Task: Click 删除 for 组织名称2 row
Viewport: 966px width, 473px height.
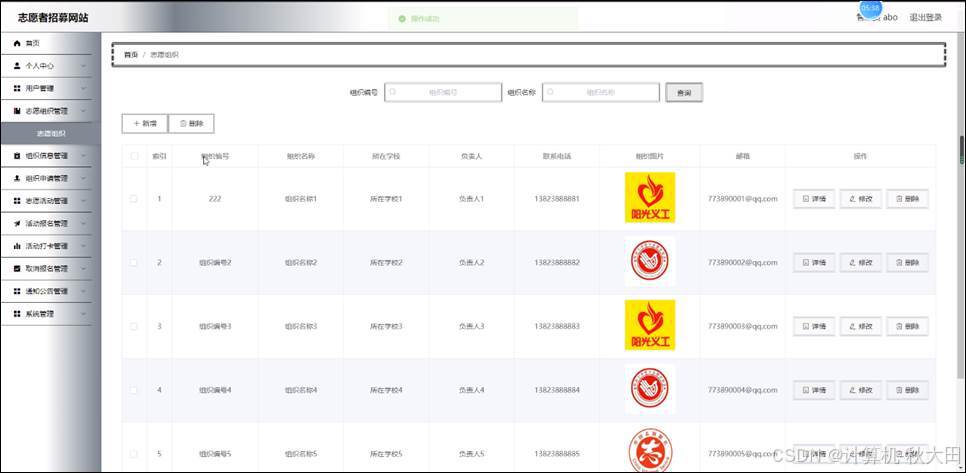Action: (907, 262)
